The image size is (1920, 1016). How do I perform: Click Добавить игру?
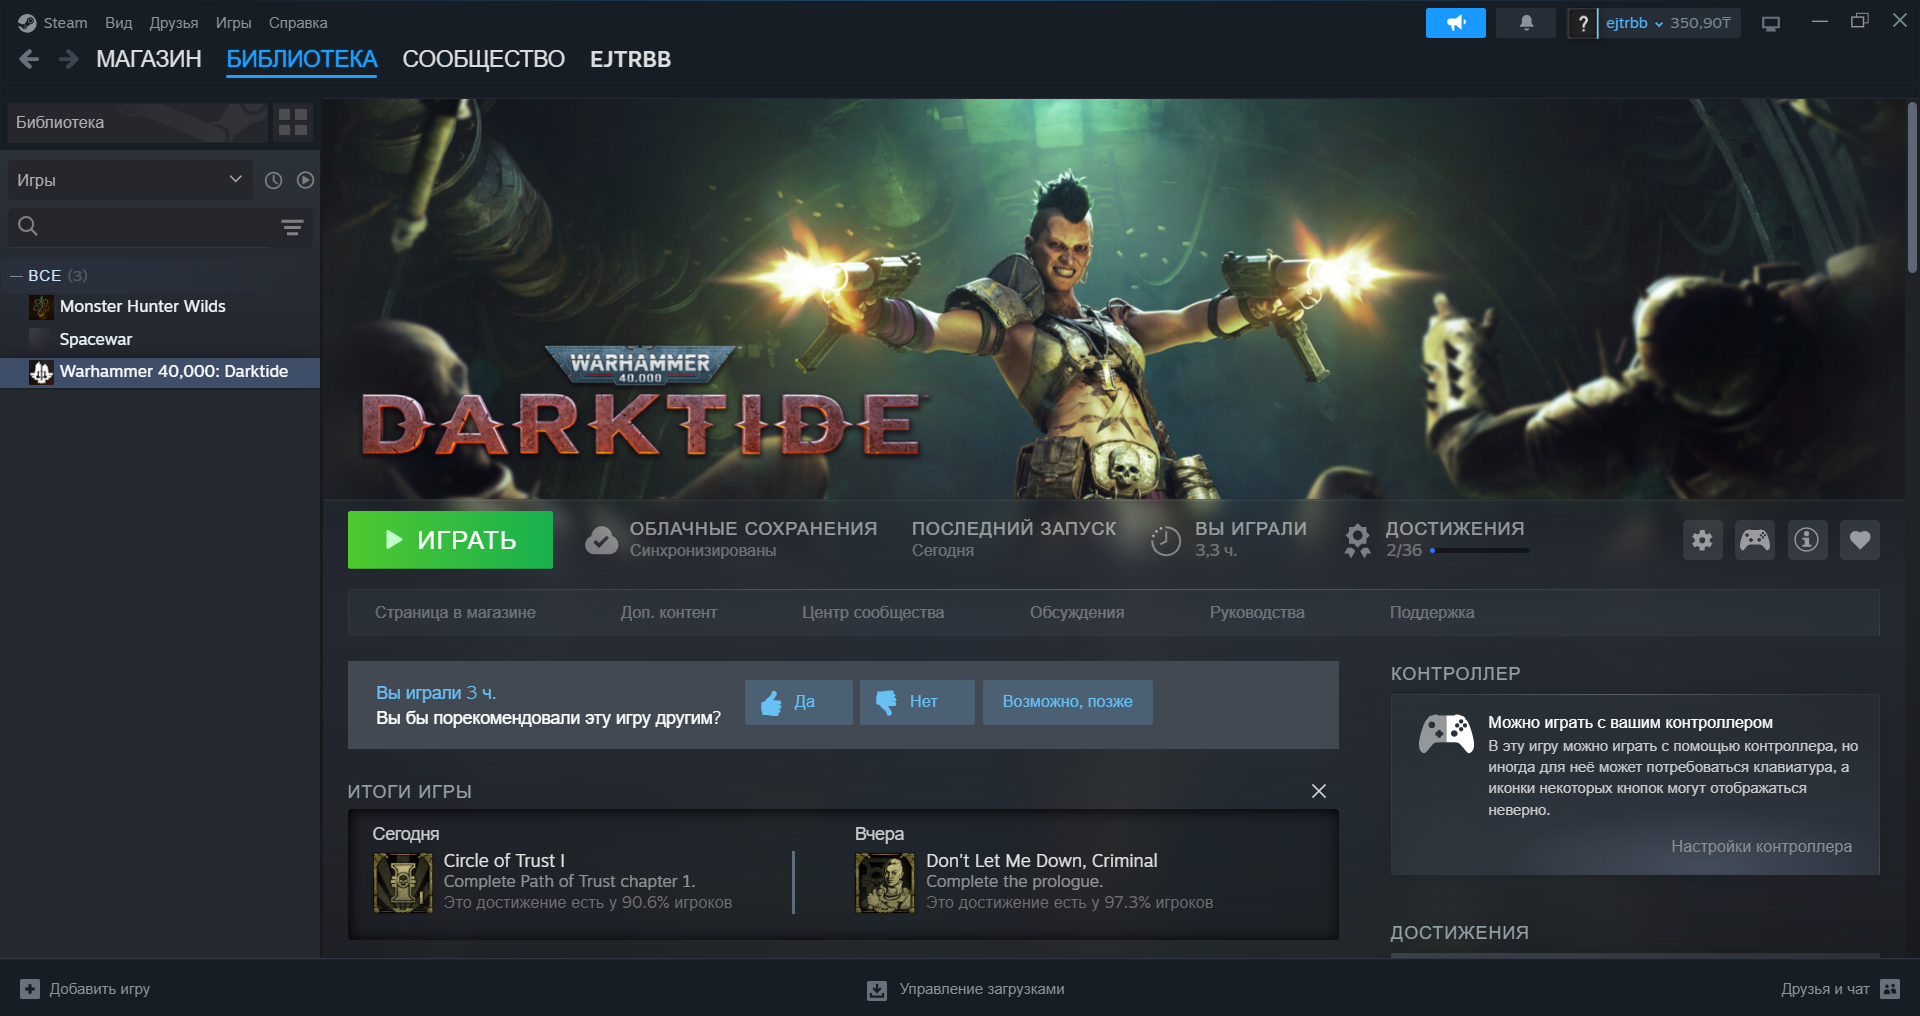pos(85,989)
